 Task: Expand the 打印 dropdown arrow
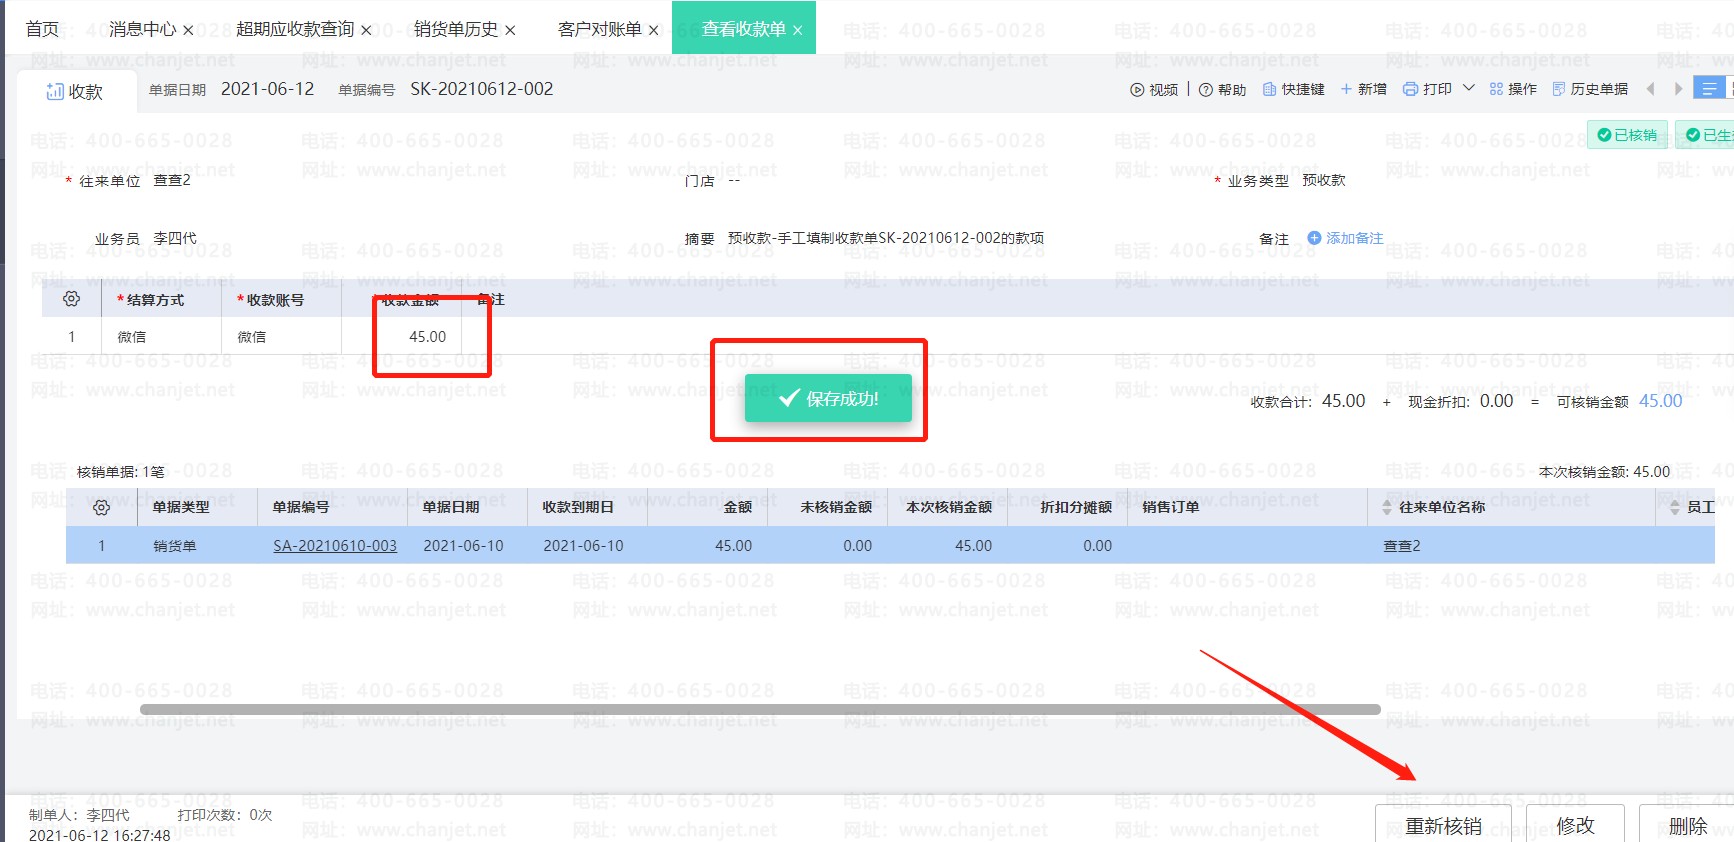[1469, 88]
